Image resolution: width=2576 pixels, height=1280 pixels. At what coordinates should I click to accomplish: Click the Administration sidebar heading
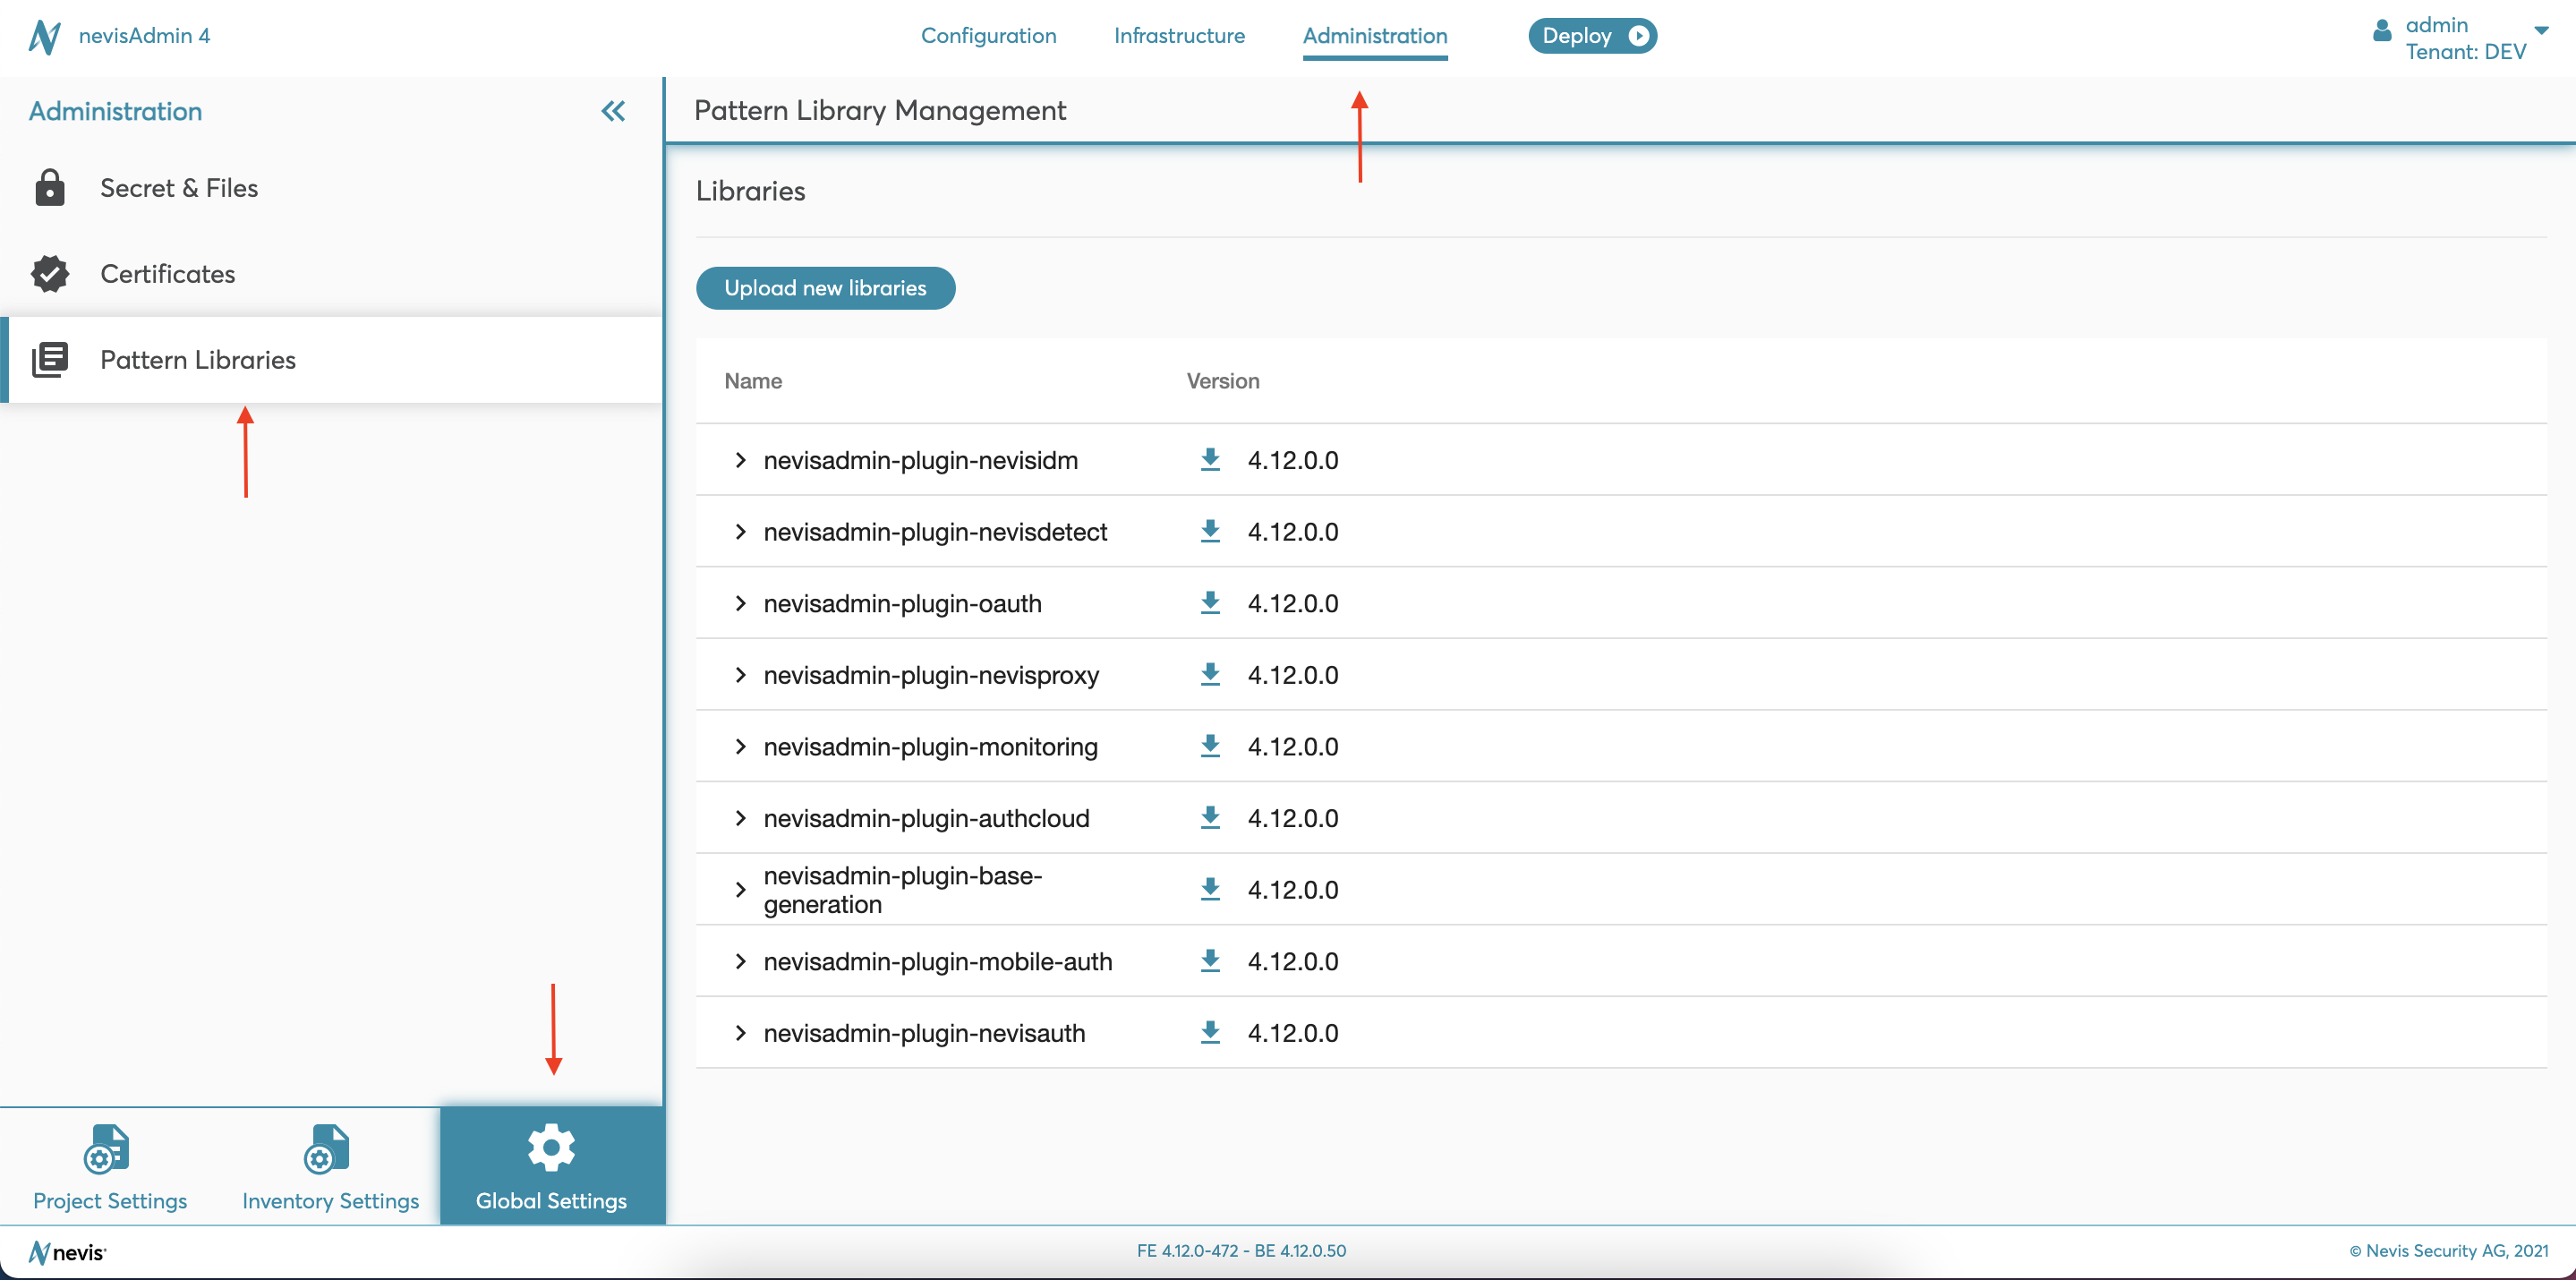115,111
